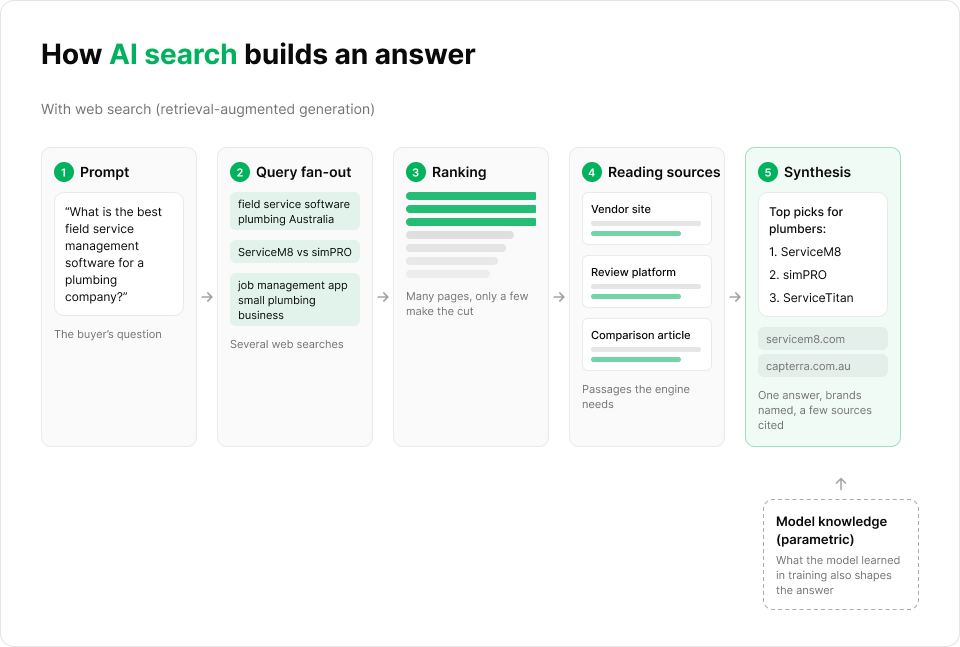Click the "Ranking" heading

coord(459,172)
